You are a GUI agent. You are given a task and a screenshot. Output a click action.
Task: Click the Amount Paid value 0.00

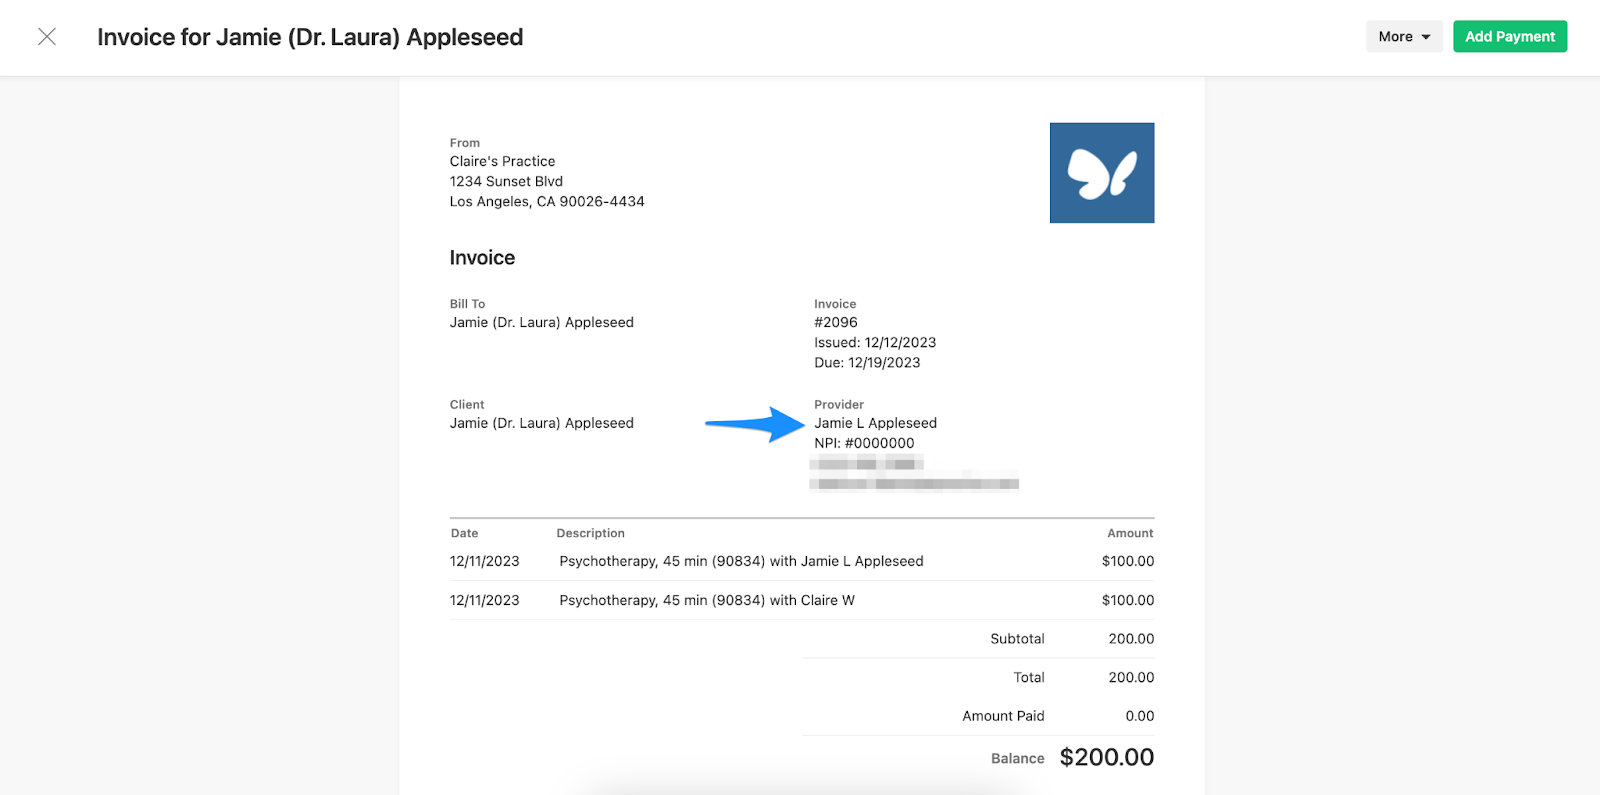pyautogui.click(x=1139, y=716)
